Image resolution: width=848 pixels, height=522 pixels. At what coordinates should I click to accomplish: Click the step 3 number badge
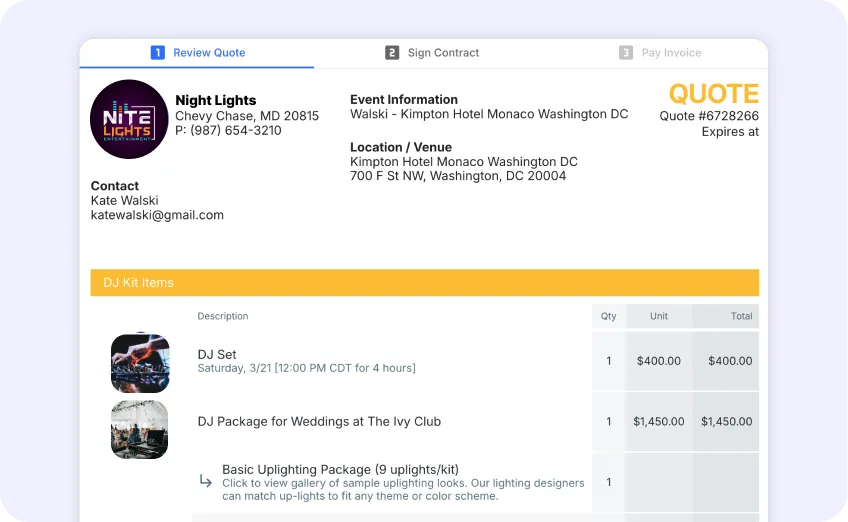[x=626, y=53]
